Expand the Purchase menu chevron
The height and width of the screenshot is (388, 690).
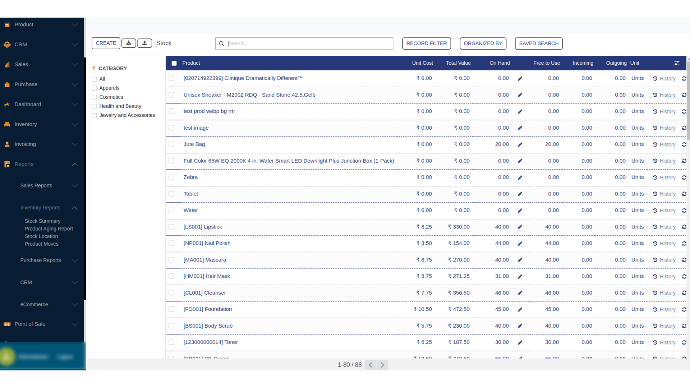point(75,84)
